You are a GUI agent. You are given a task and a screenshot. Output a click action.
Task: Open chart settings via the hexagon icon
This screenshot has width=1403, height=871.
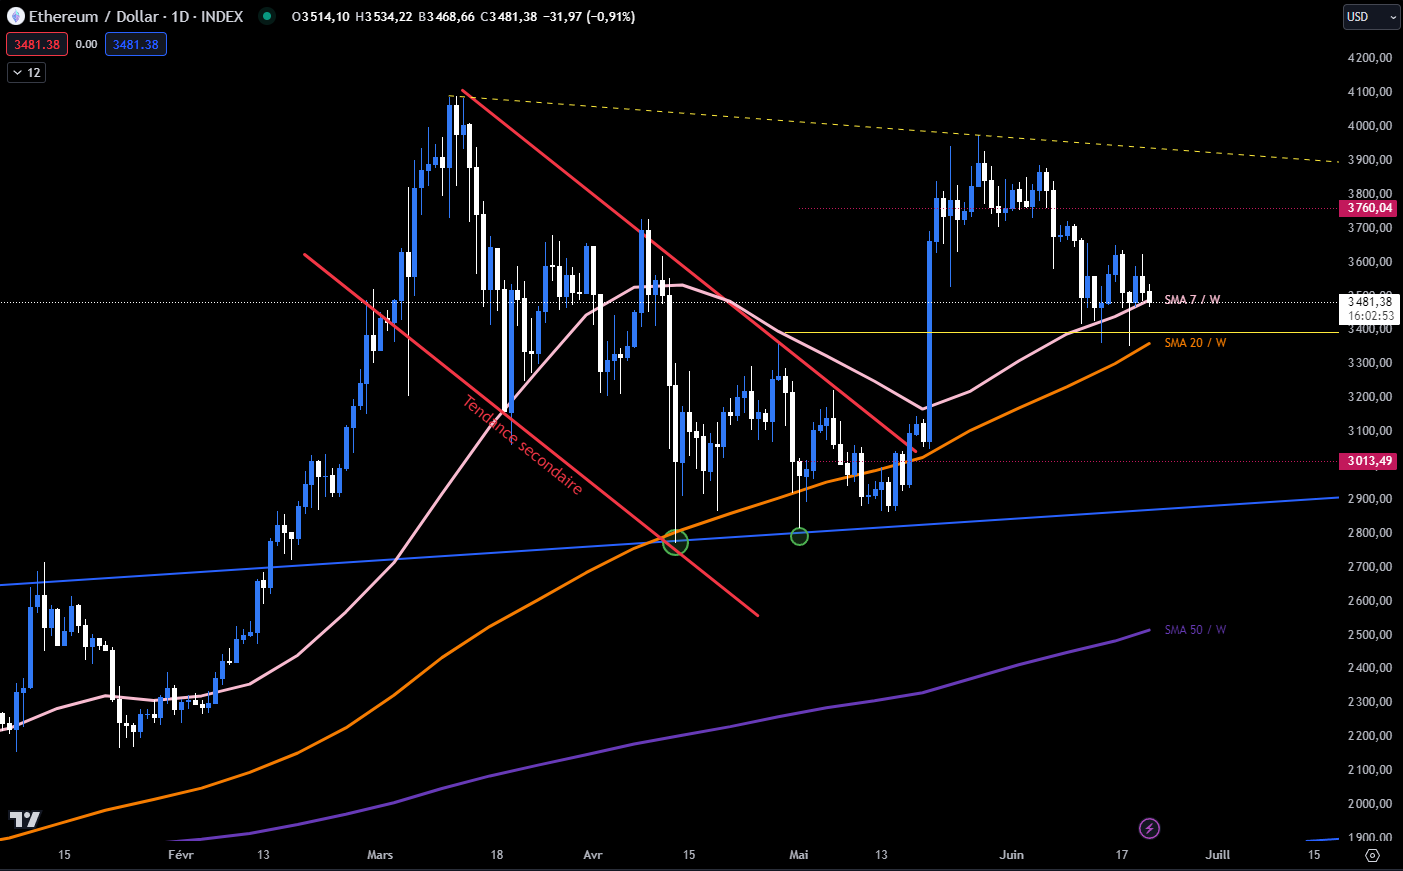(x=1373, y=855)
